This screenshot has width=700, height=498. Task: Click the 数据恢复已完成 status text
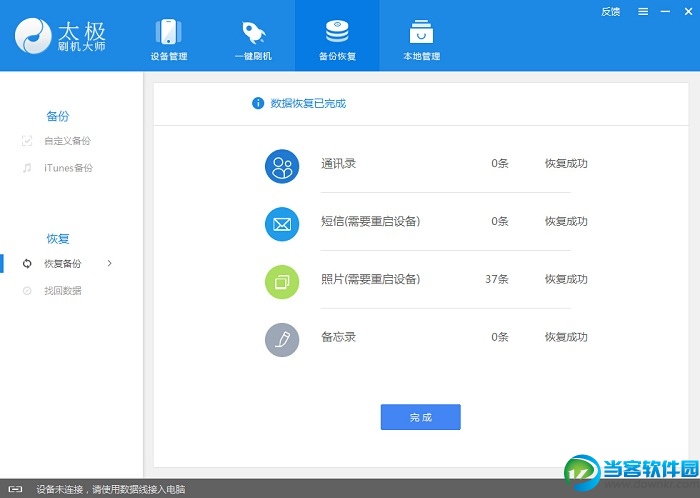point(308,104)
